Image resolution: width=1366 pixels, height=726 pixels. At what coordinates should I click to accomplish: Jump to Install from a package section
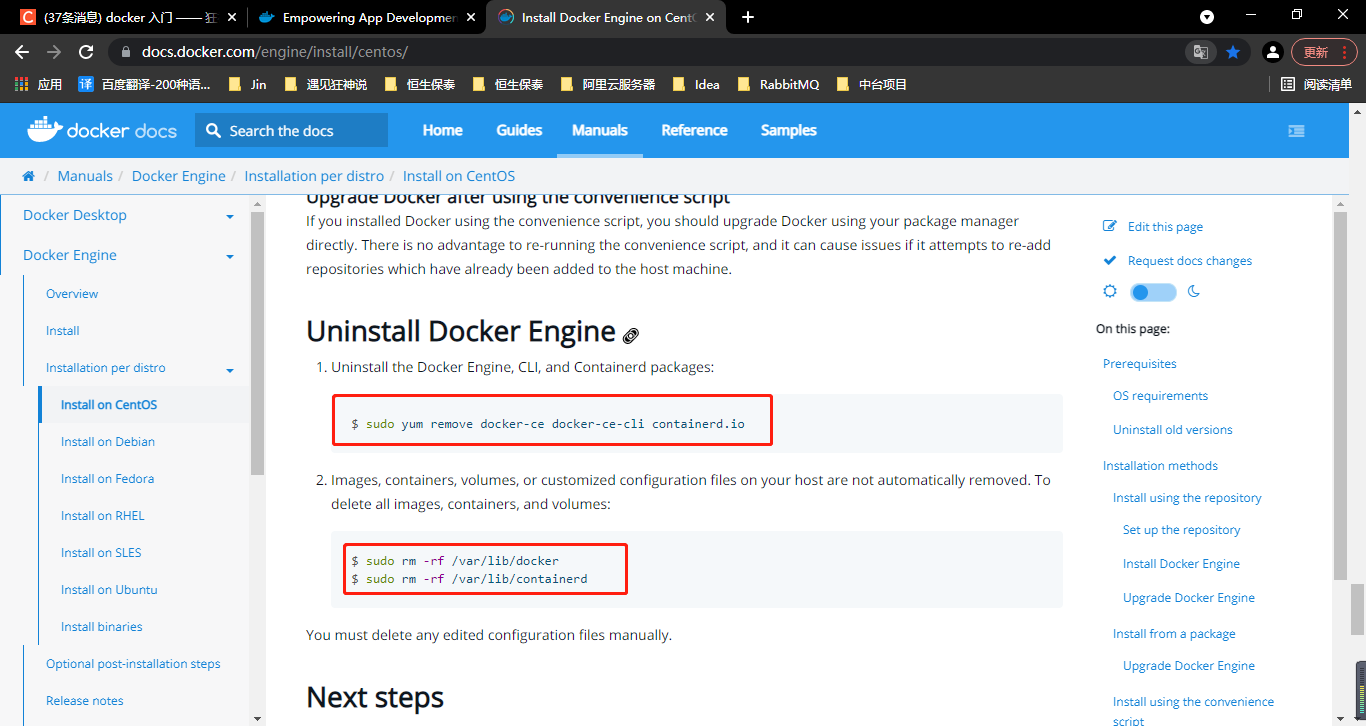click(1174, 634)
